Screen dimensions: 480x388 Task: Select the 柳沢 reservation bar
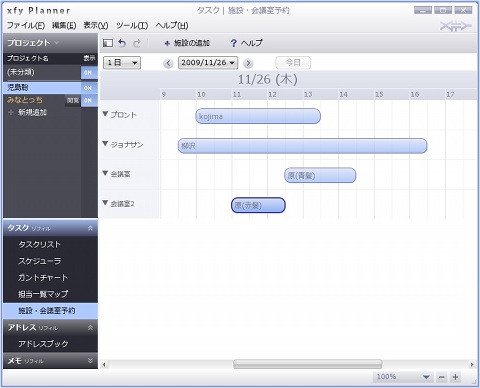(302, 146)
